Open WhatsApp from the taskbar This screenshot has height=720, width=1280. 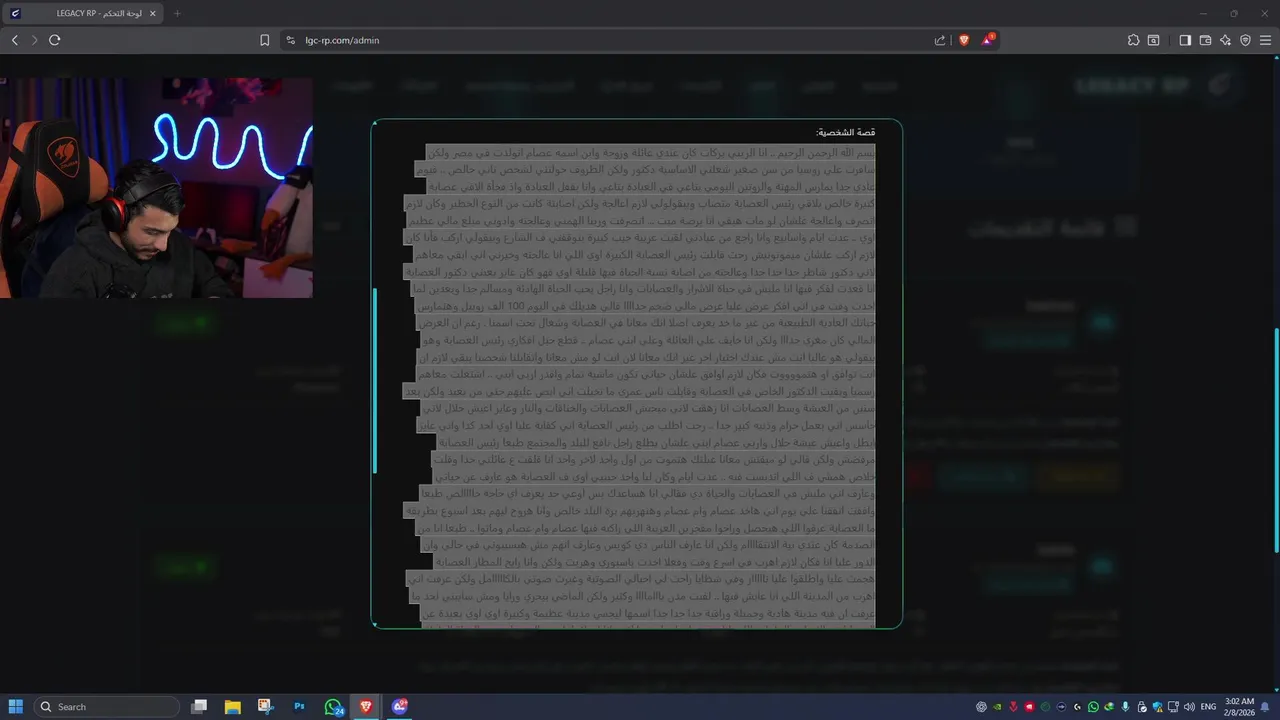point(334,707)
